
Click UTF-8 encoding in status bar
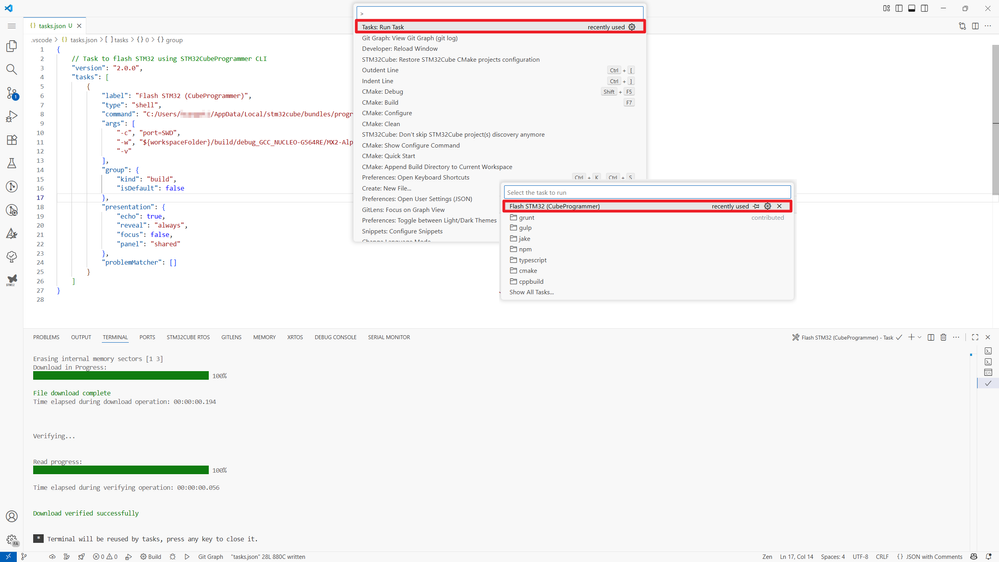pyautogui.click(x=860, y=556)
